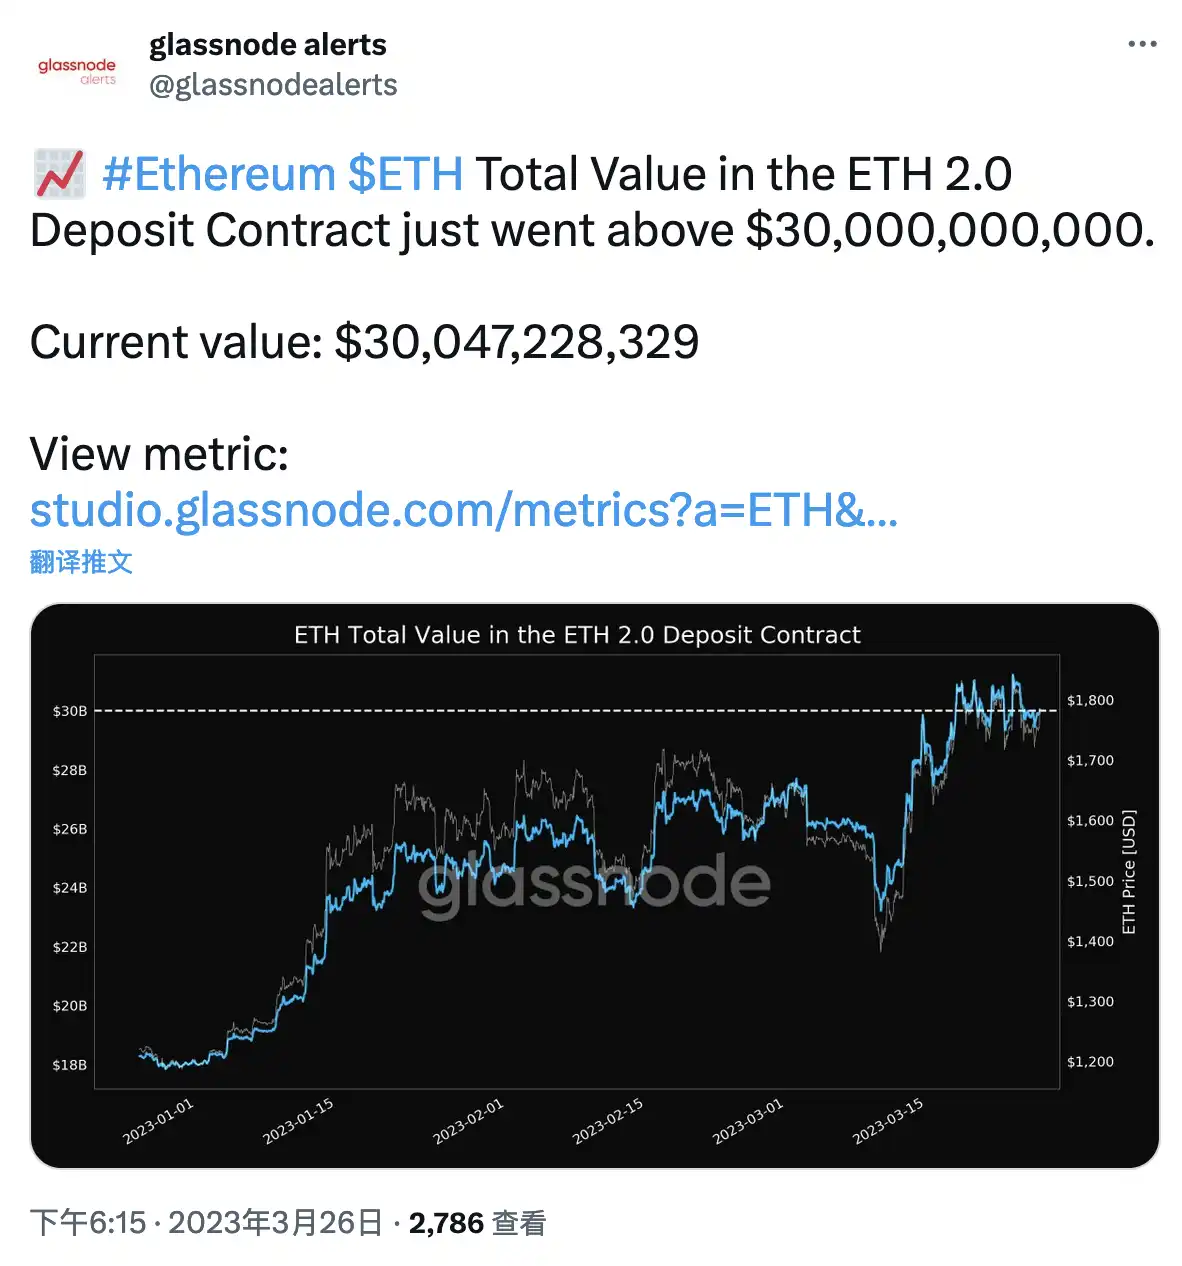Screen dimensions: 1182x1266
Task: Click the $30B label on the left axis
Action: coord(69,711)
